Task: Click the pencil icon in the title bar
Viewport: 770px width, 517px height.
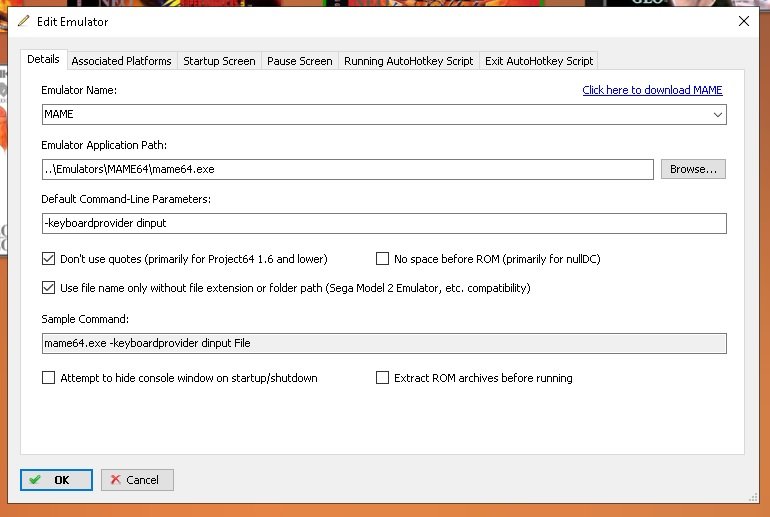Action: (23, 21)
